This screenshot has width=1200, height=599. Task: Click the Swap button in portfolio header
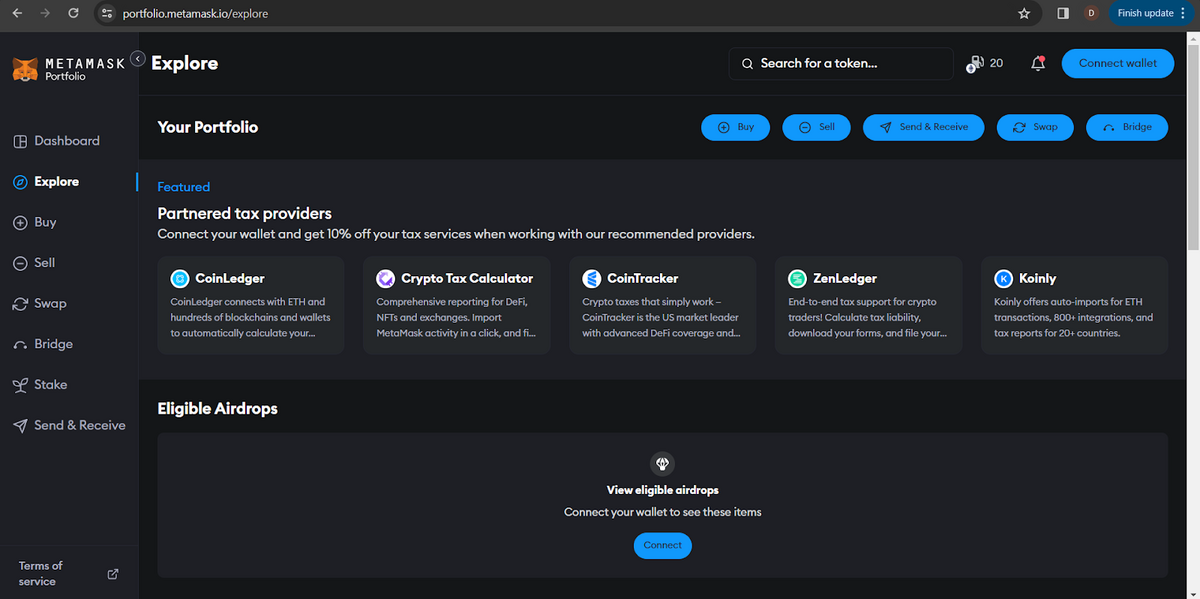tap(1035, 127)
